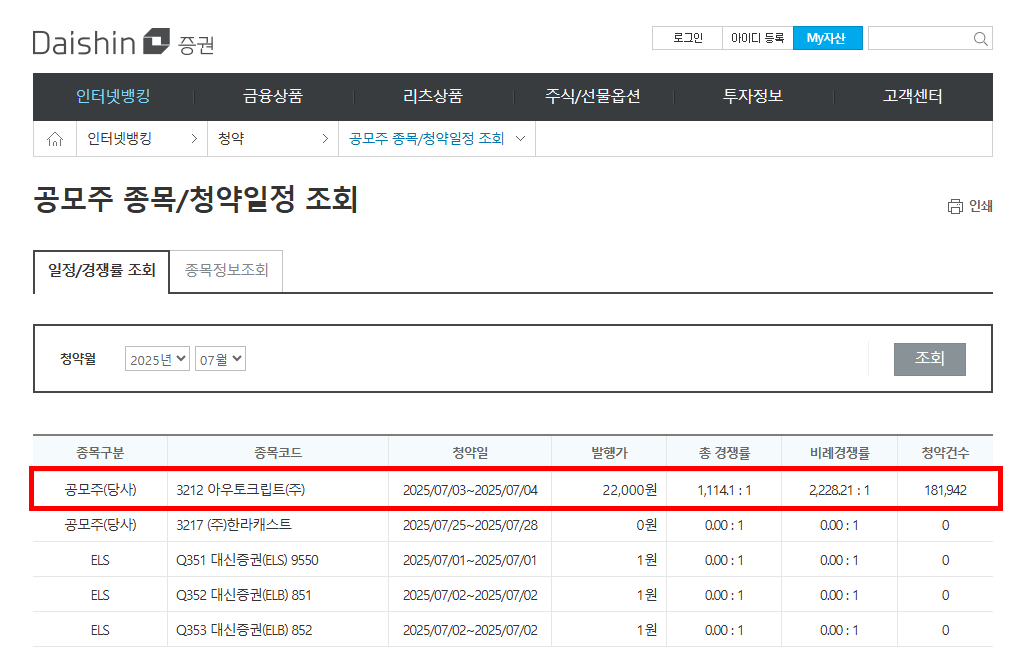Click the home icon in the breadcrumb
The height and width of the screenshot is (670, 1024).
click(x=54, y=138)
